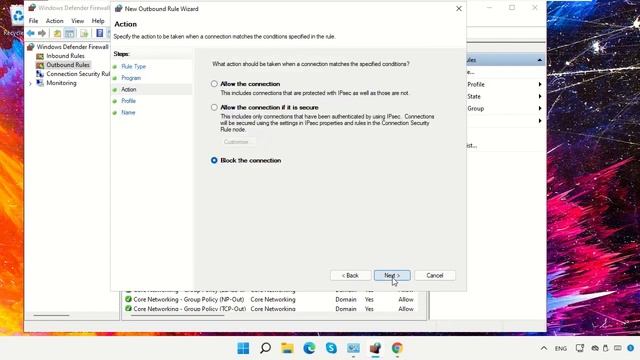Open the Action menu
The image size is (640, 360).
point(54,21)
